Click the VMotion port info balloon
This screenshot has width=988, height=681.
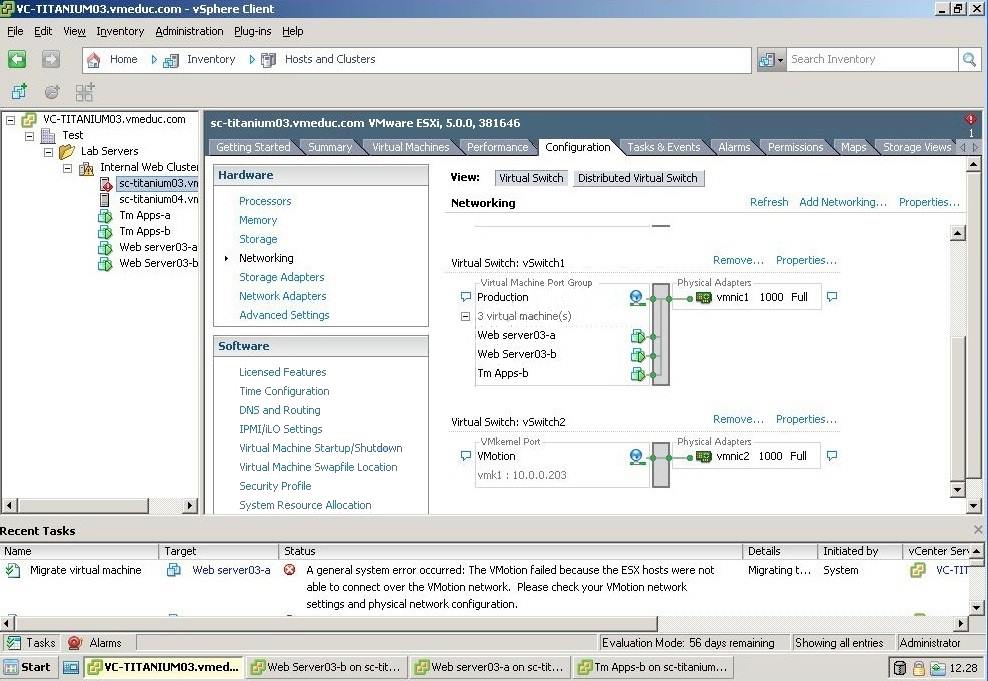[x=466, y=455]
